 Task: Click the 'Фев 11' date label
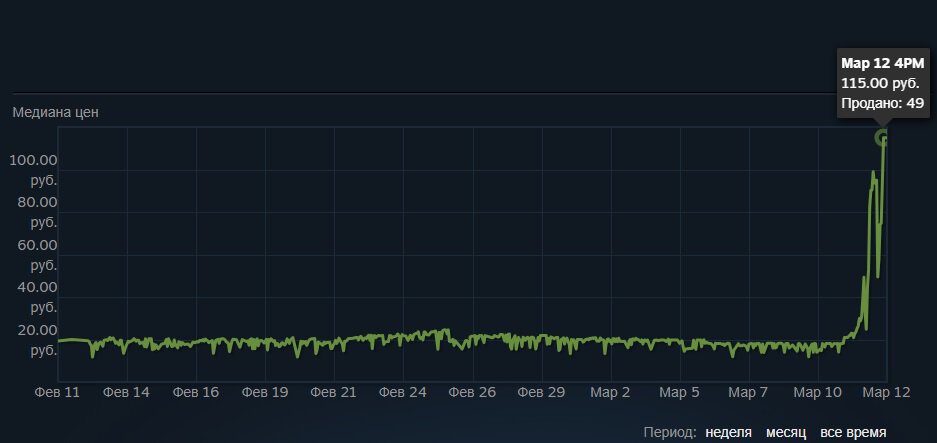57,392
